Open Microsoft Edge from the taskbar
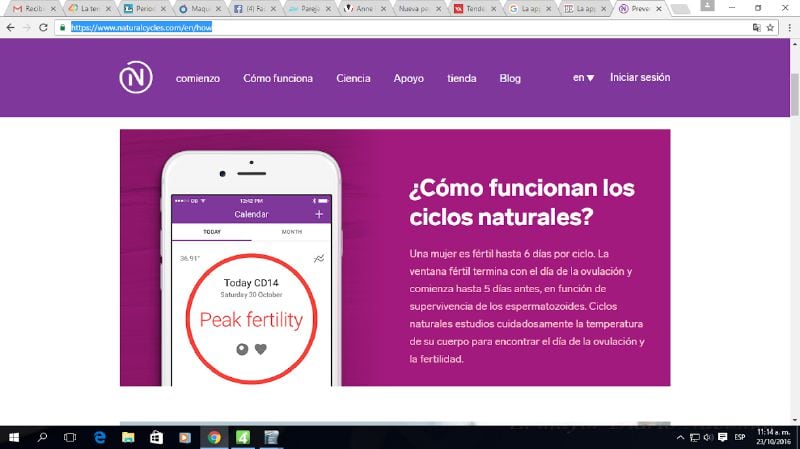800x449 pixels. 100,437
